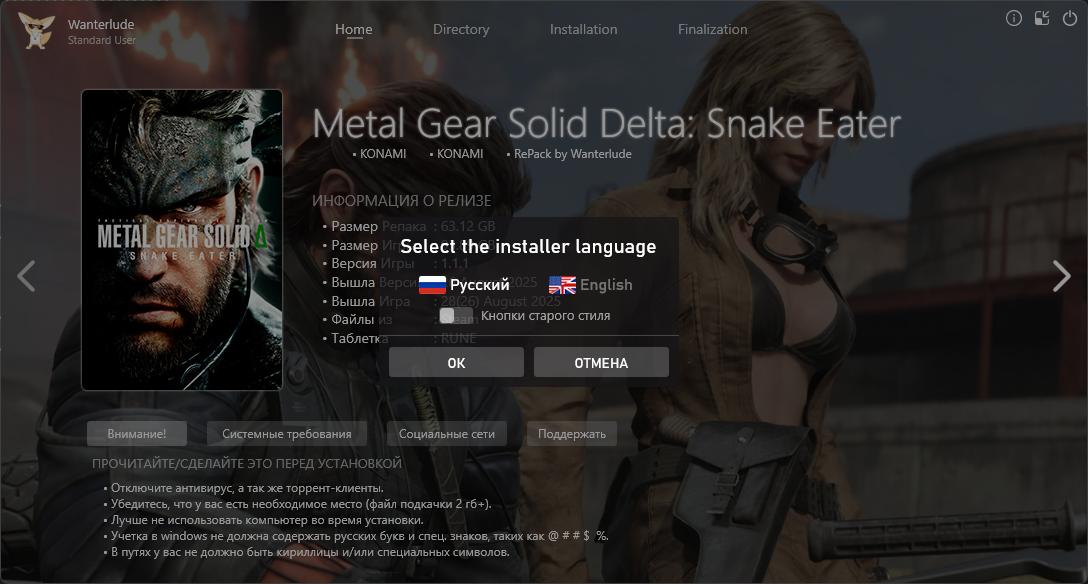Screen dimensions: 1088x584
Task: Select the UK/US flag icon
Action: [562, 284]
